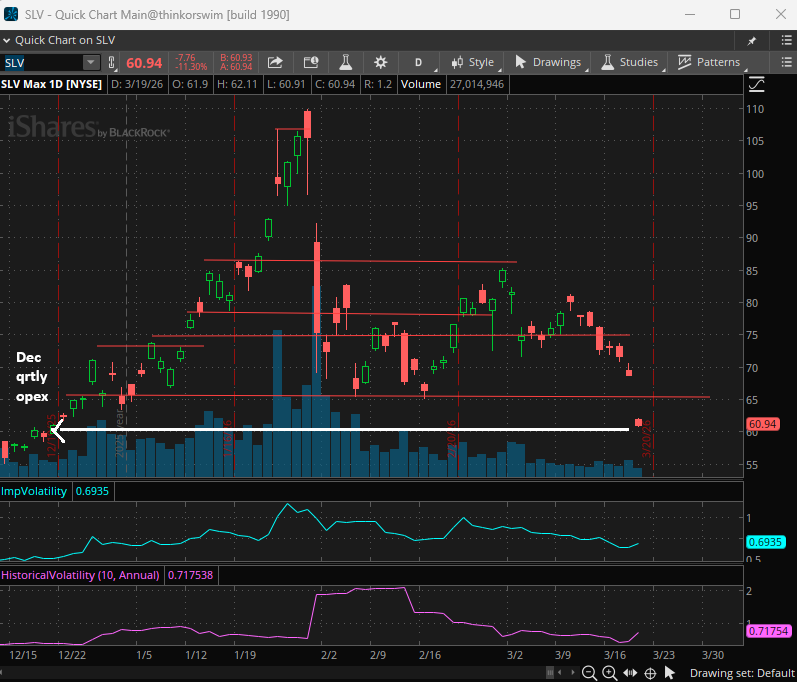Click the 110 price axis label

tap(755, 109)
